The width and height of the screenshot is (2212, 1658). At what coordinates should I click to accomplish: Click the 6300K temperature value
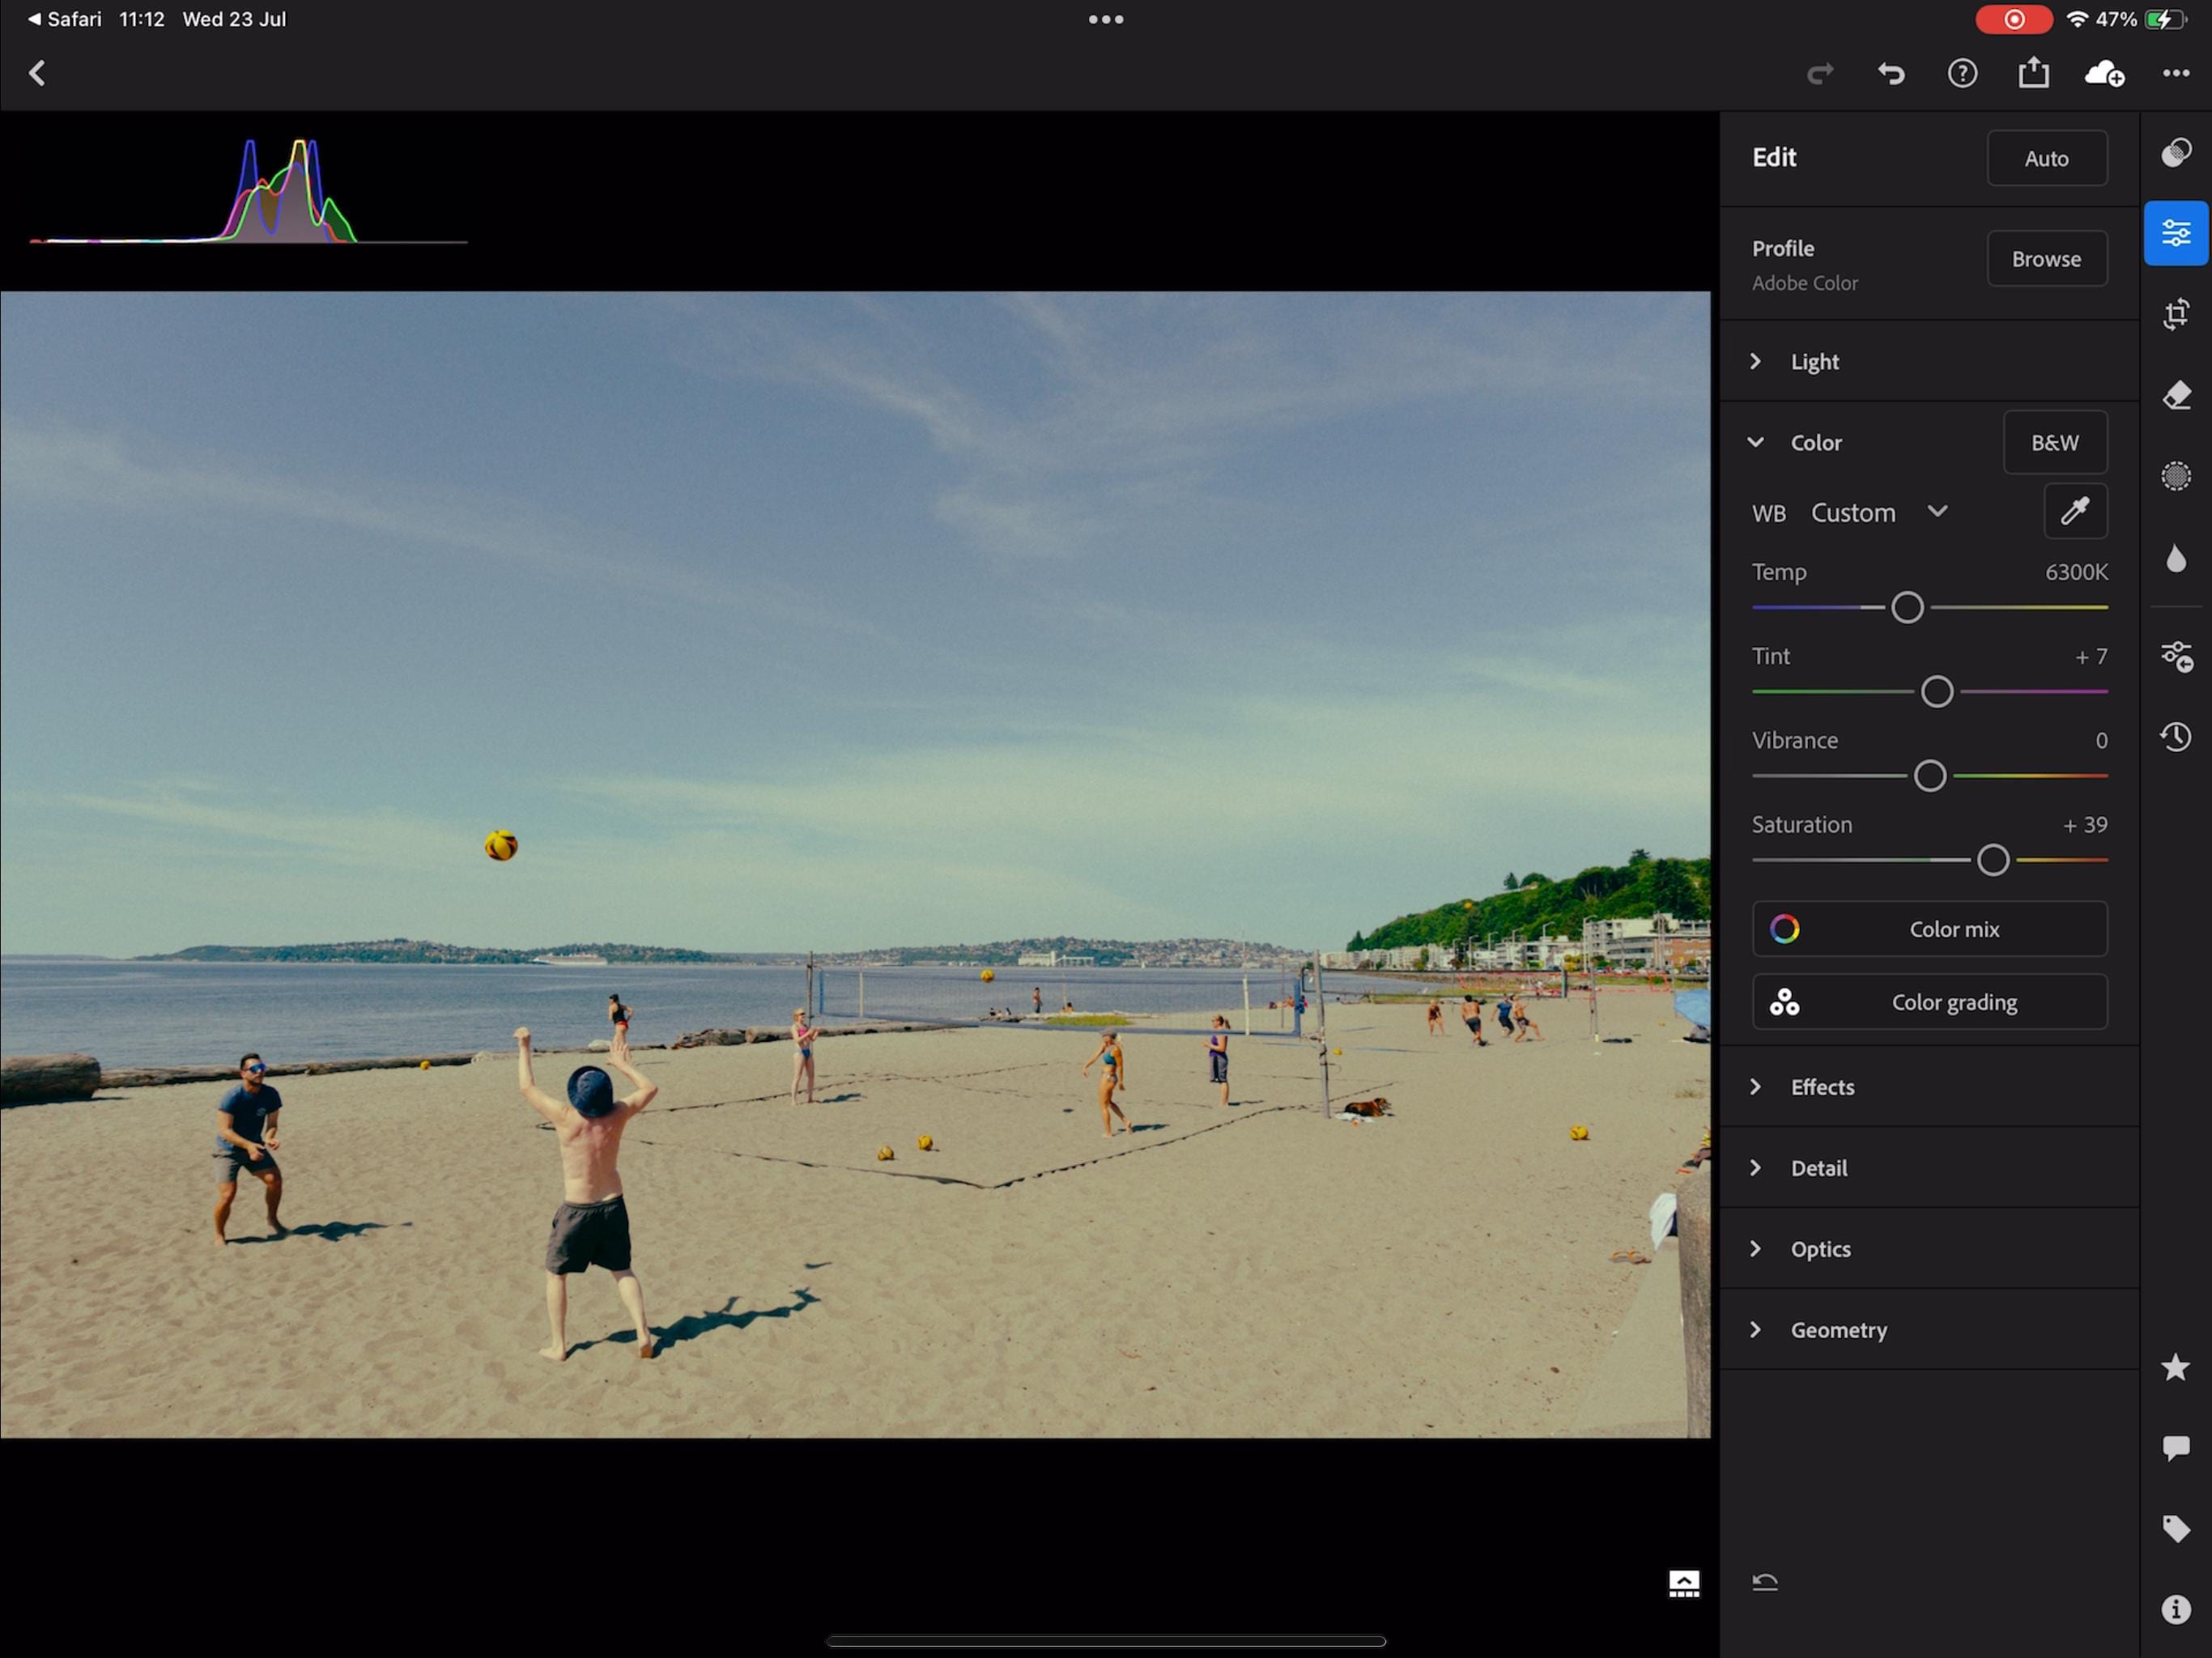click(x=2076, y=572)
